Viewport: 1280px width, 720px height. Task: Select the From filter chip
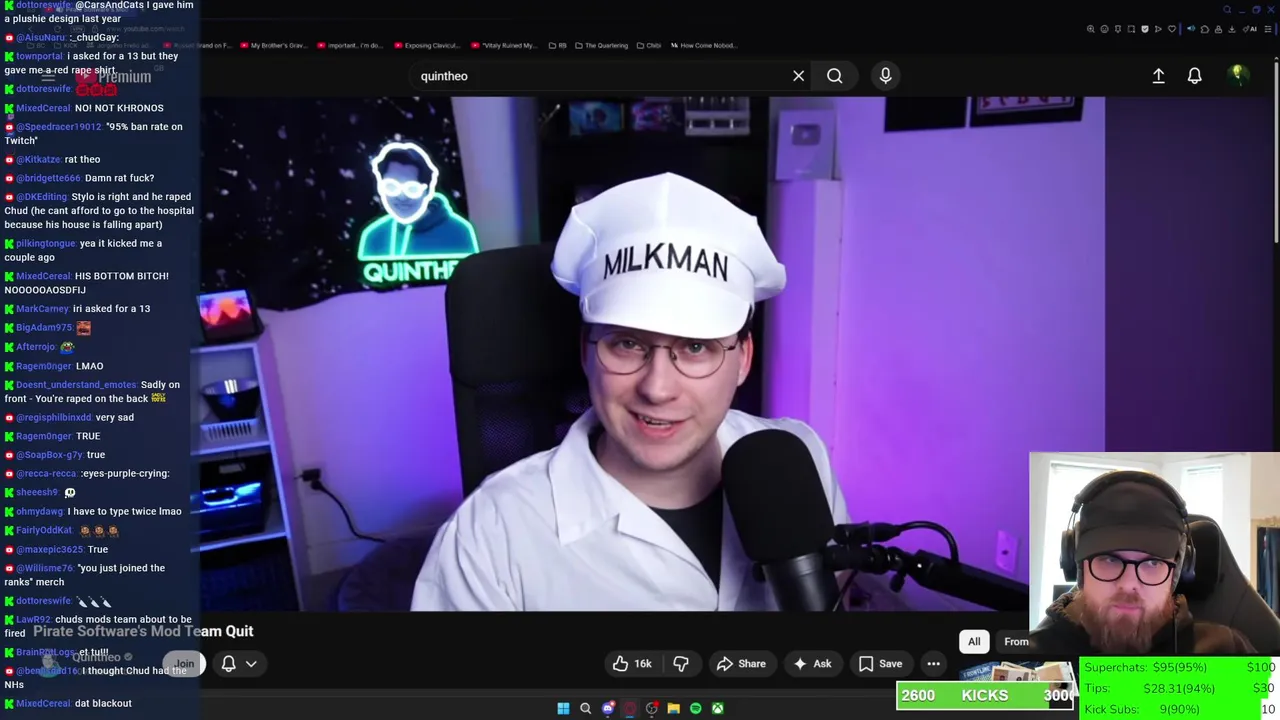click(1016, 642)
